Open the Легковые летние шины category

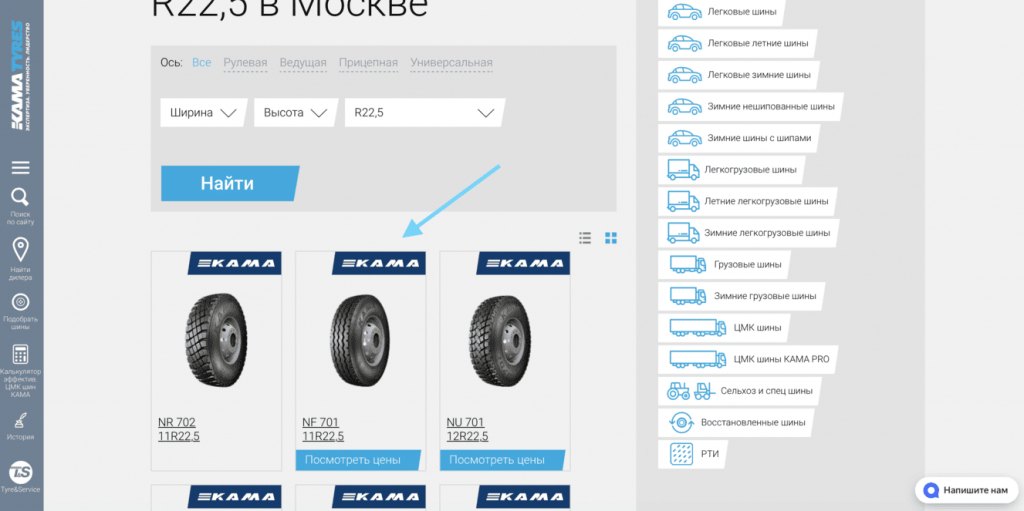click(x=739, y=43)
